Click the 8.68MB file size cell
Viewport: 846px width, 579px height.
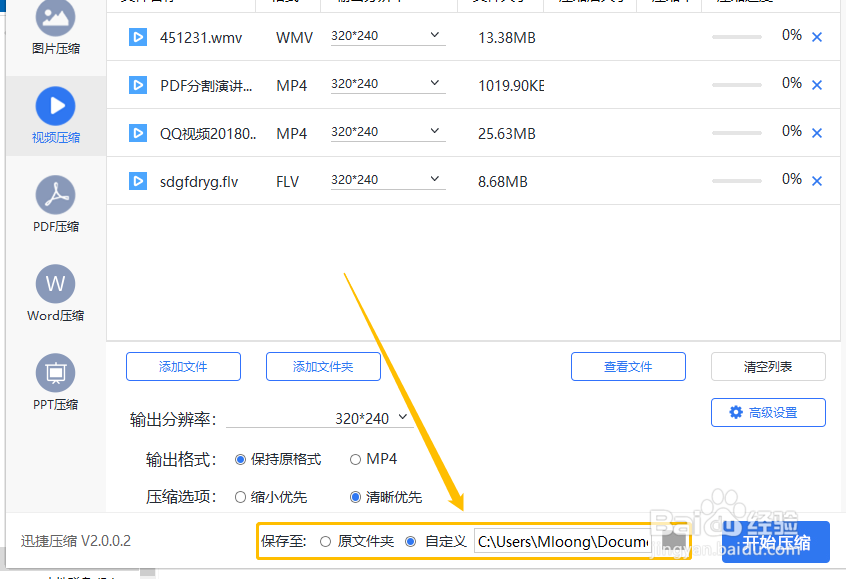502,182
